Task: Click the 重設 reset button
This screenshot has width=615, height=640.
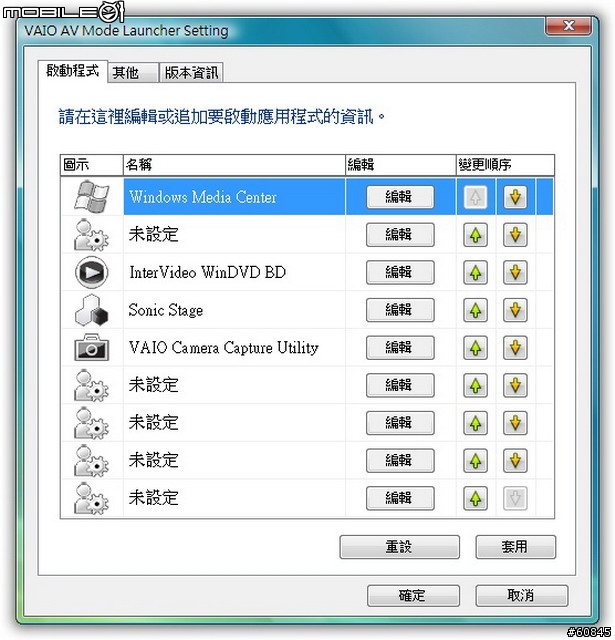Action: point(400,547)
